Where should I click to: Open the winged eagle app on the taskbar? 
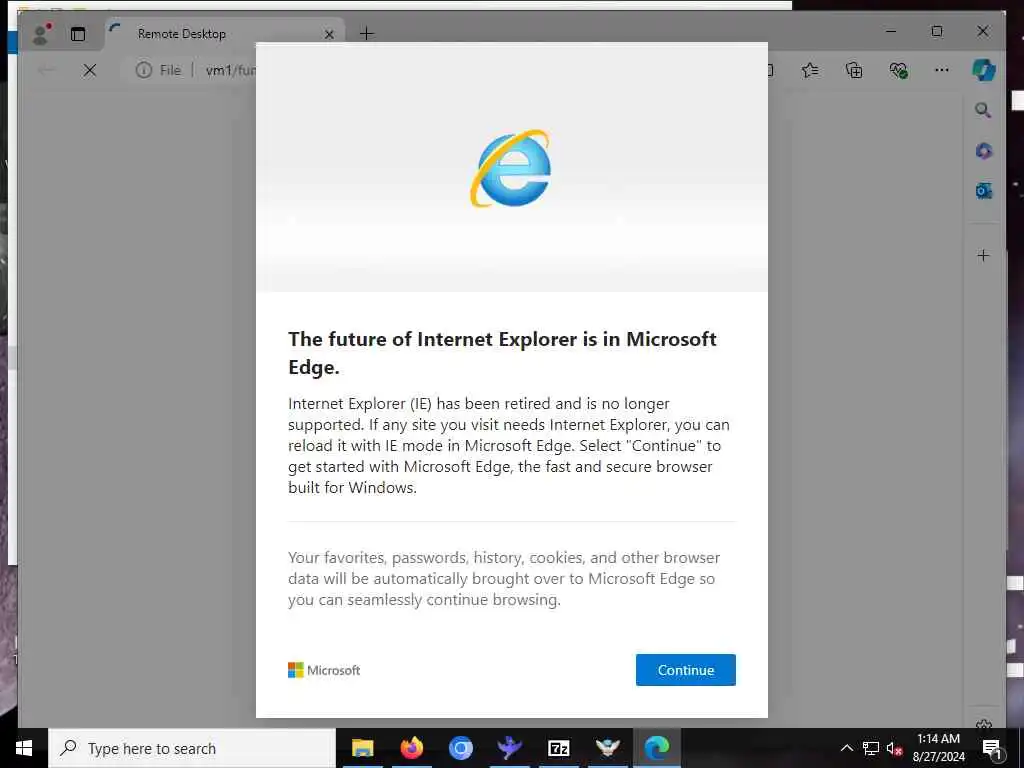(607, 748)
